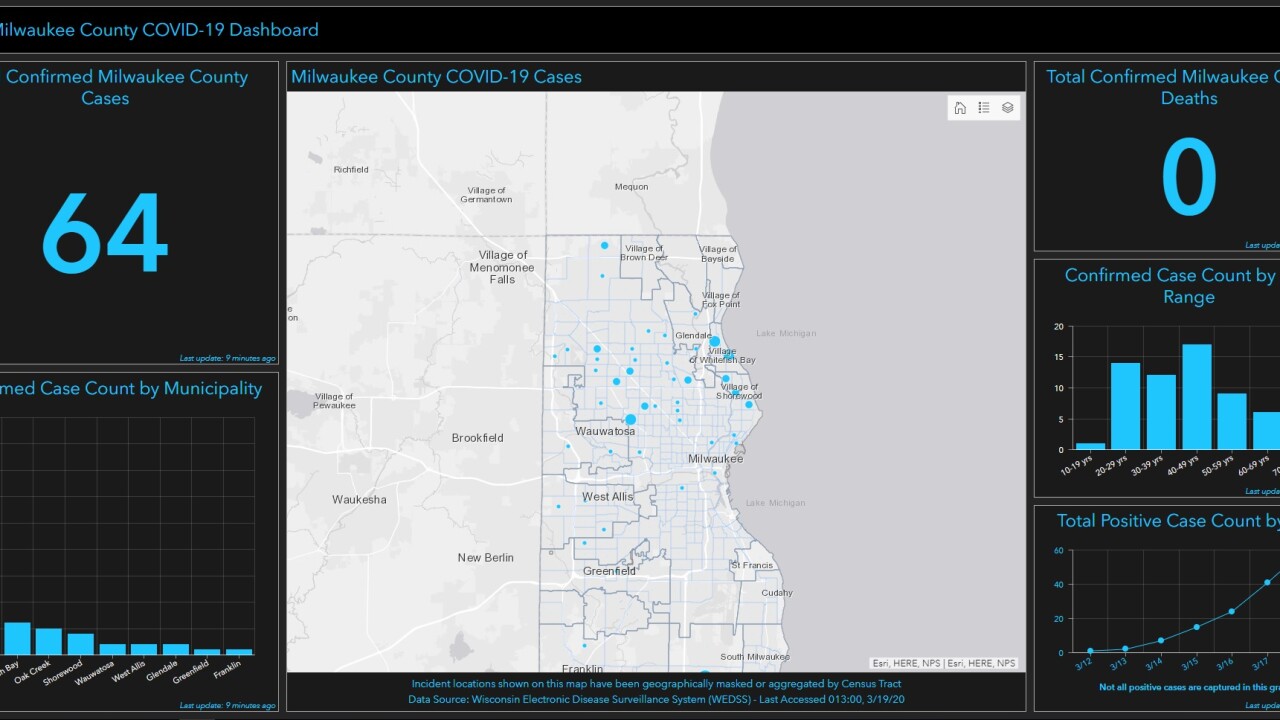Click the total deaths number 0

click(x=1189, y=179)
